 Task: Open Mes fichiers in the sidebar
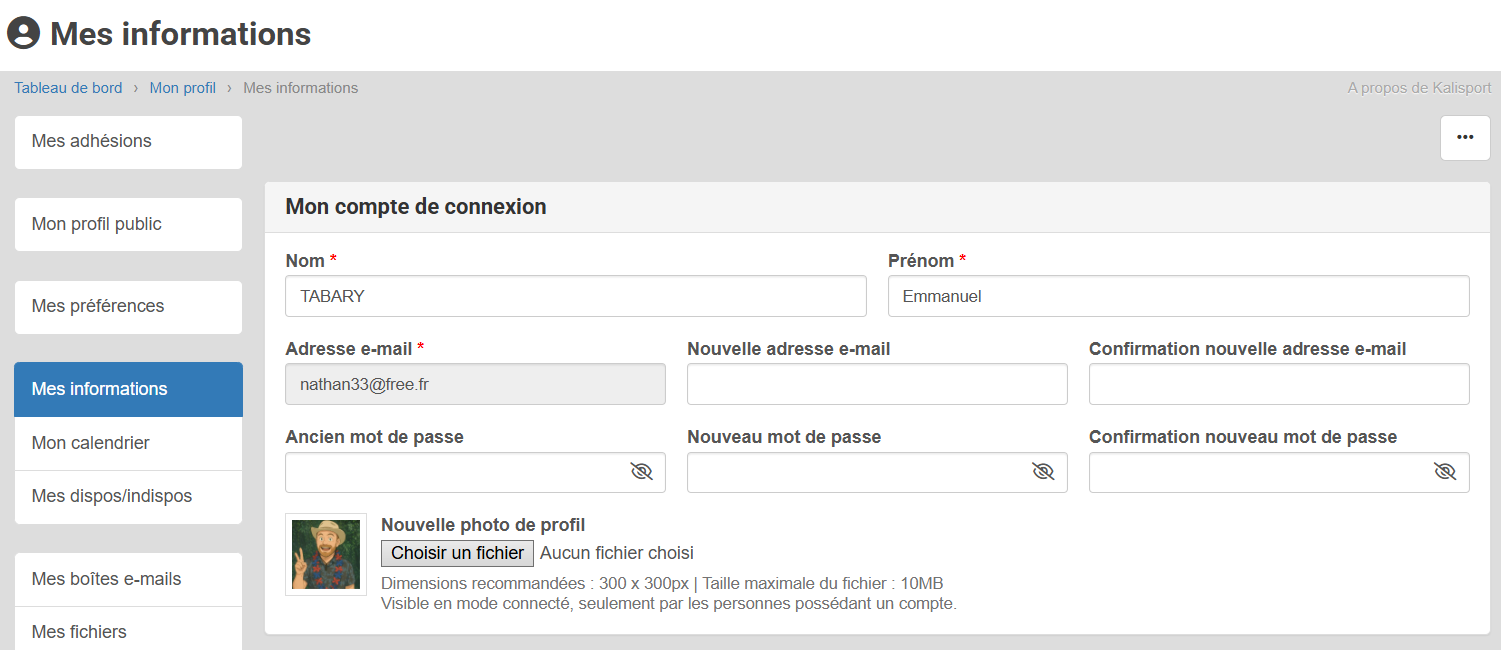[128, 631]
